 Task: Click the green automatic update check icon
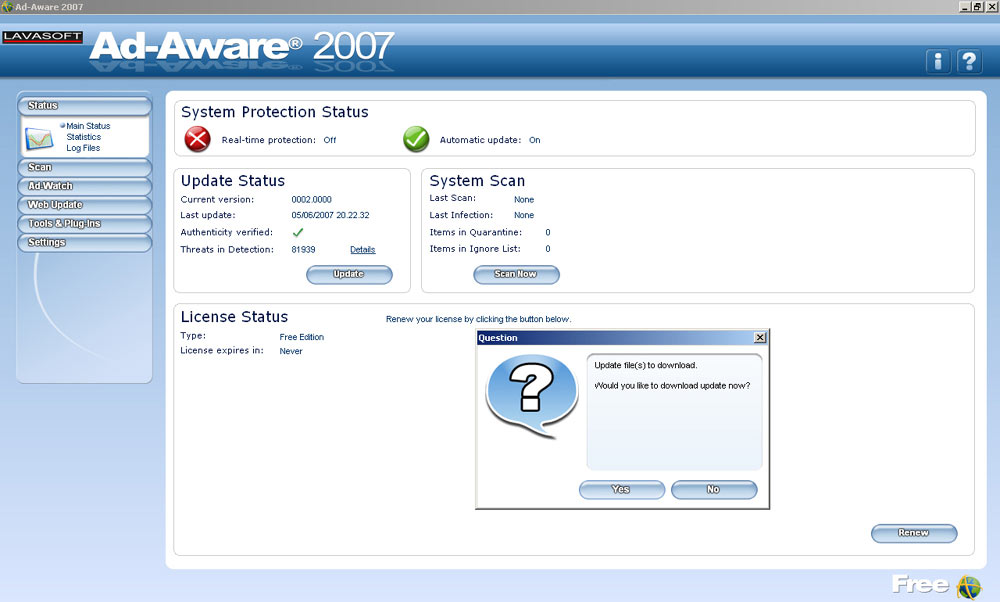click(x=416, y=139)
